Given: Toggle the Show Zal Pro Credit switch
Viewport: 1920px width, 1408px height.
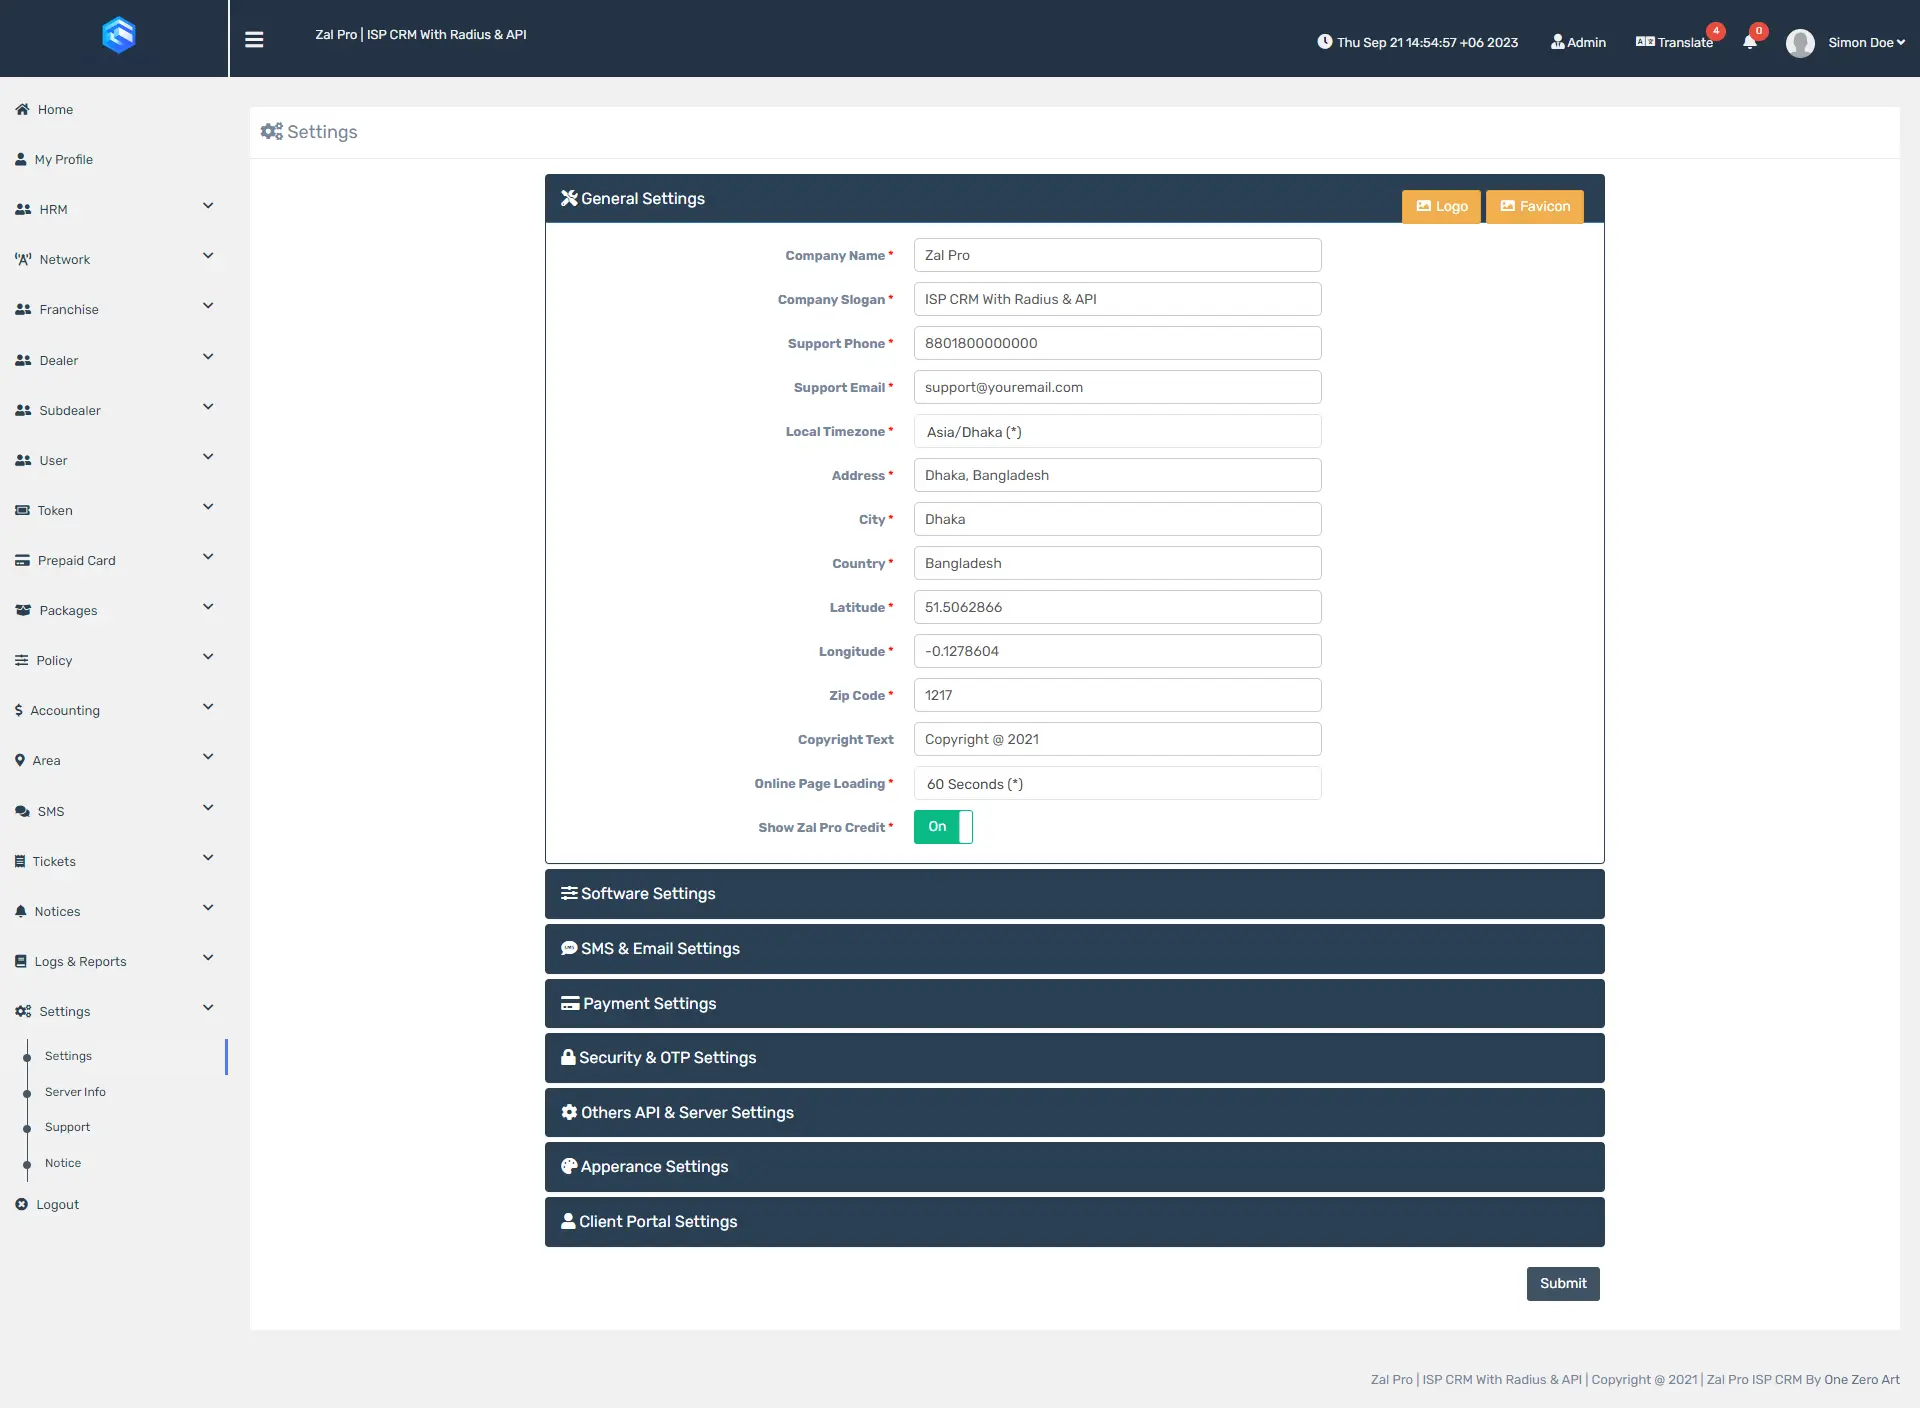Looking at the screenshot, I should click(x=942, y=827).
